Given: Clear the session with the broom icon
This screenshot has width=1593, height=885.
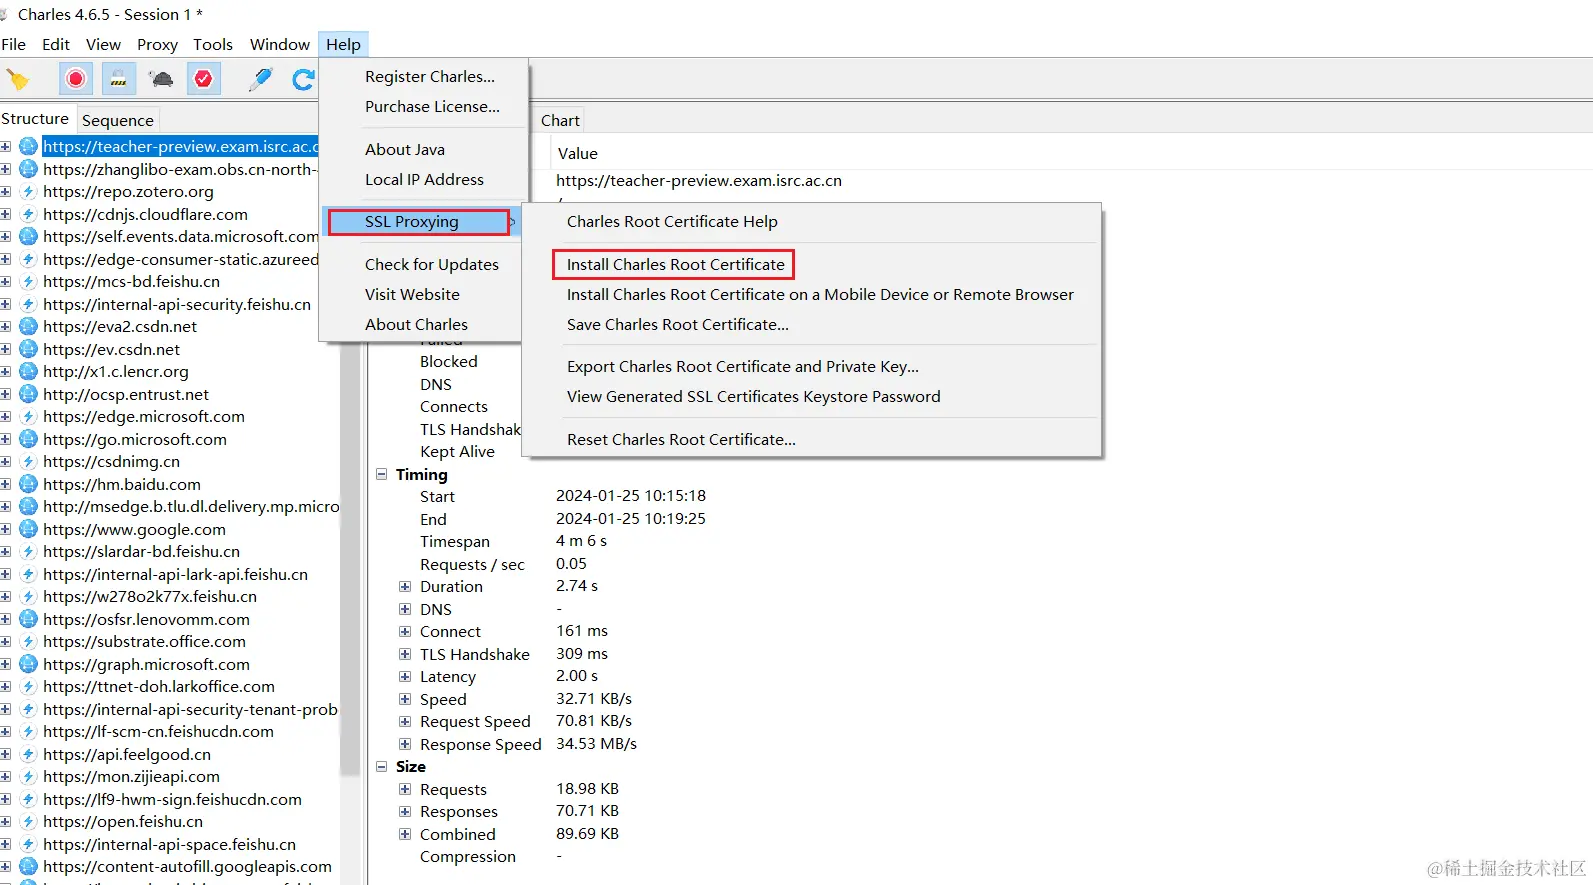Looking at the screenshot, I should coord(18,79).
